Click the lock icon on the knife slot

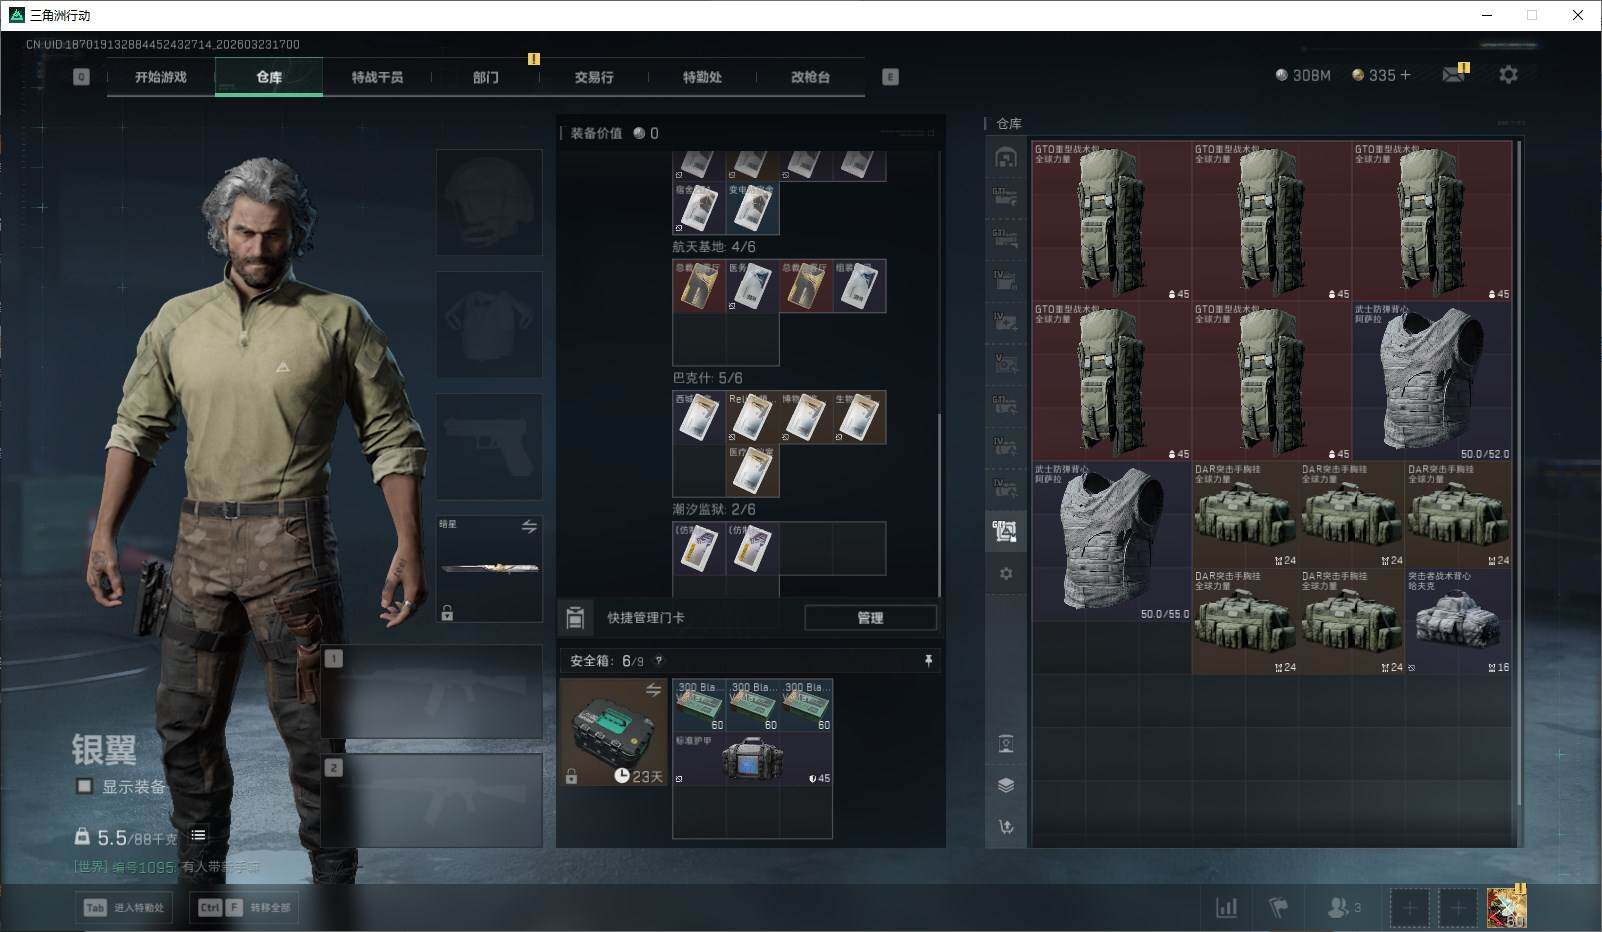[447, 612]
